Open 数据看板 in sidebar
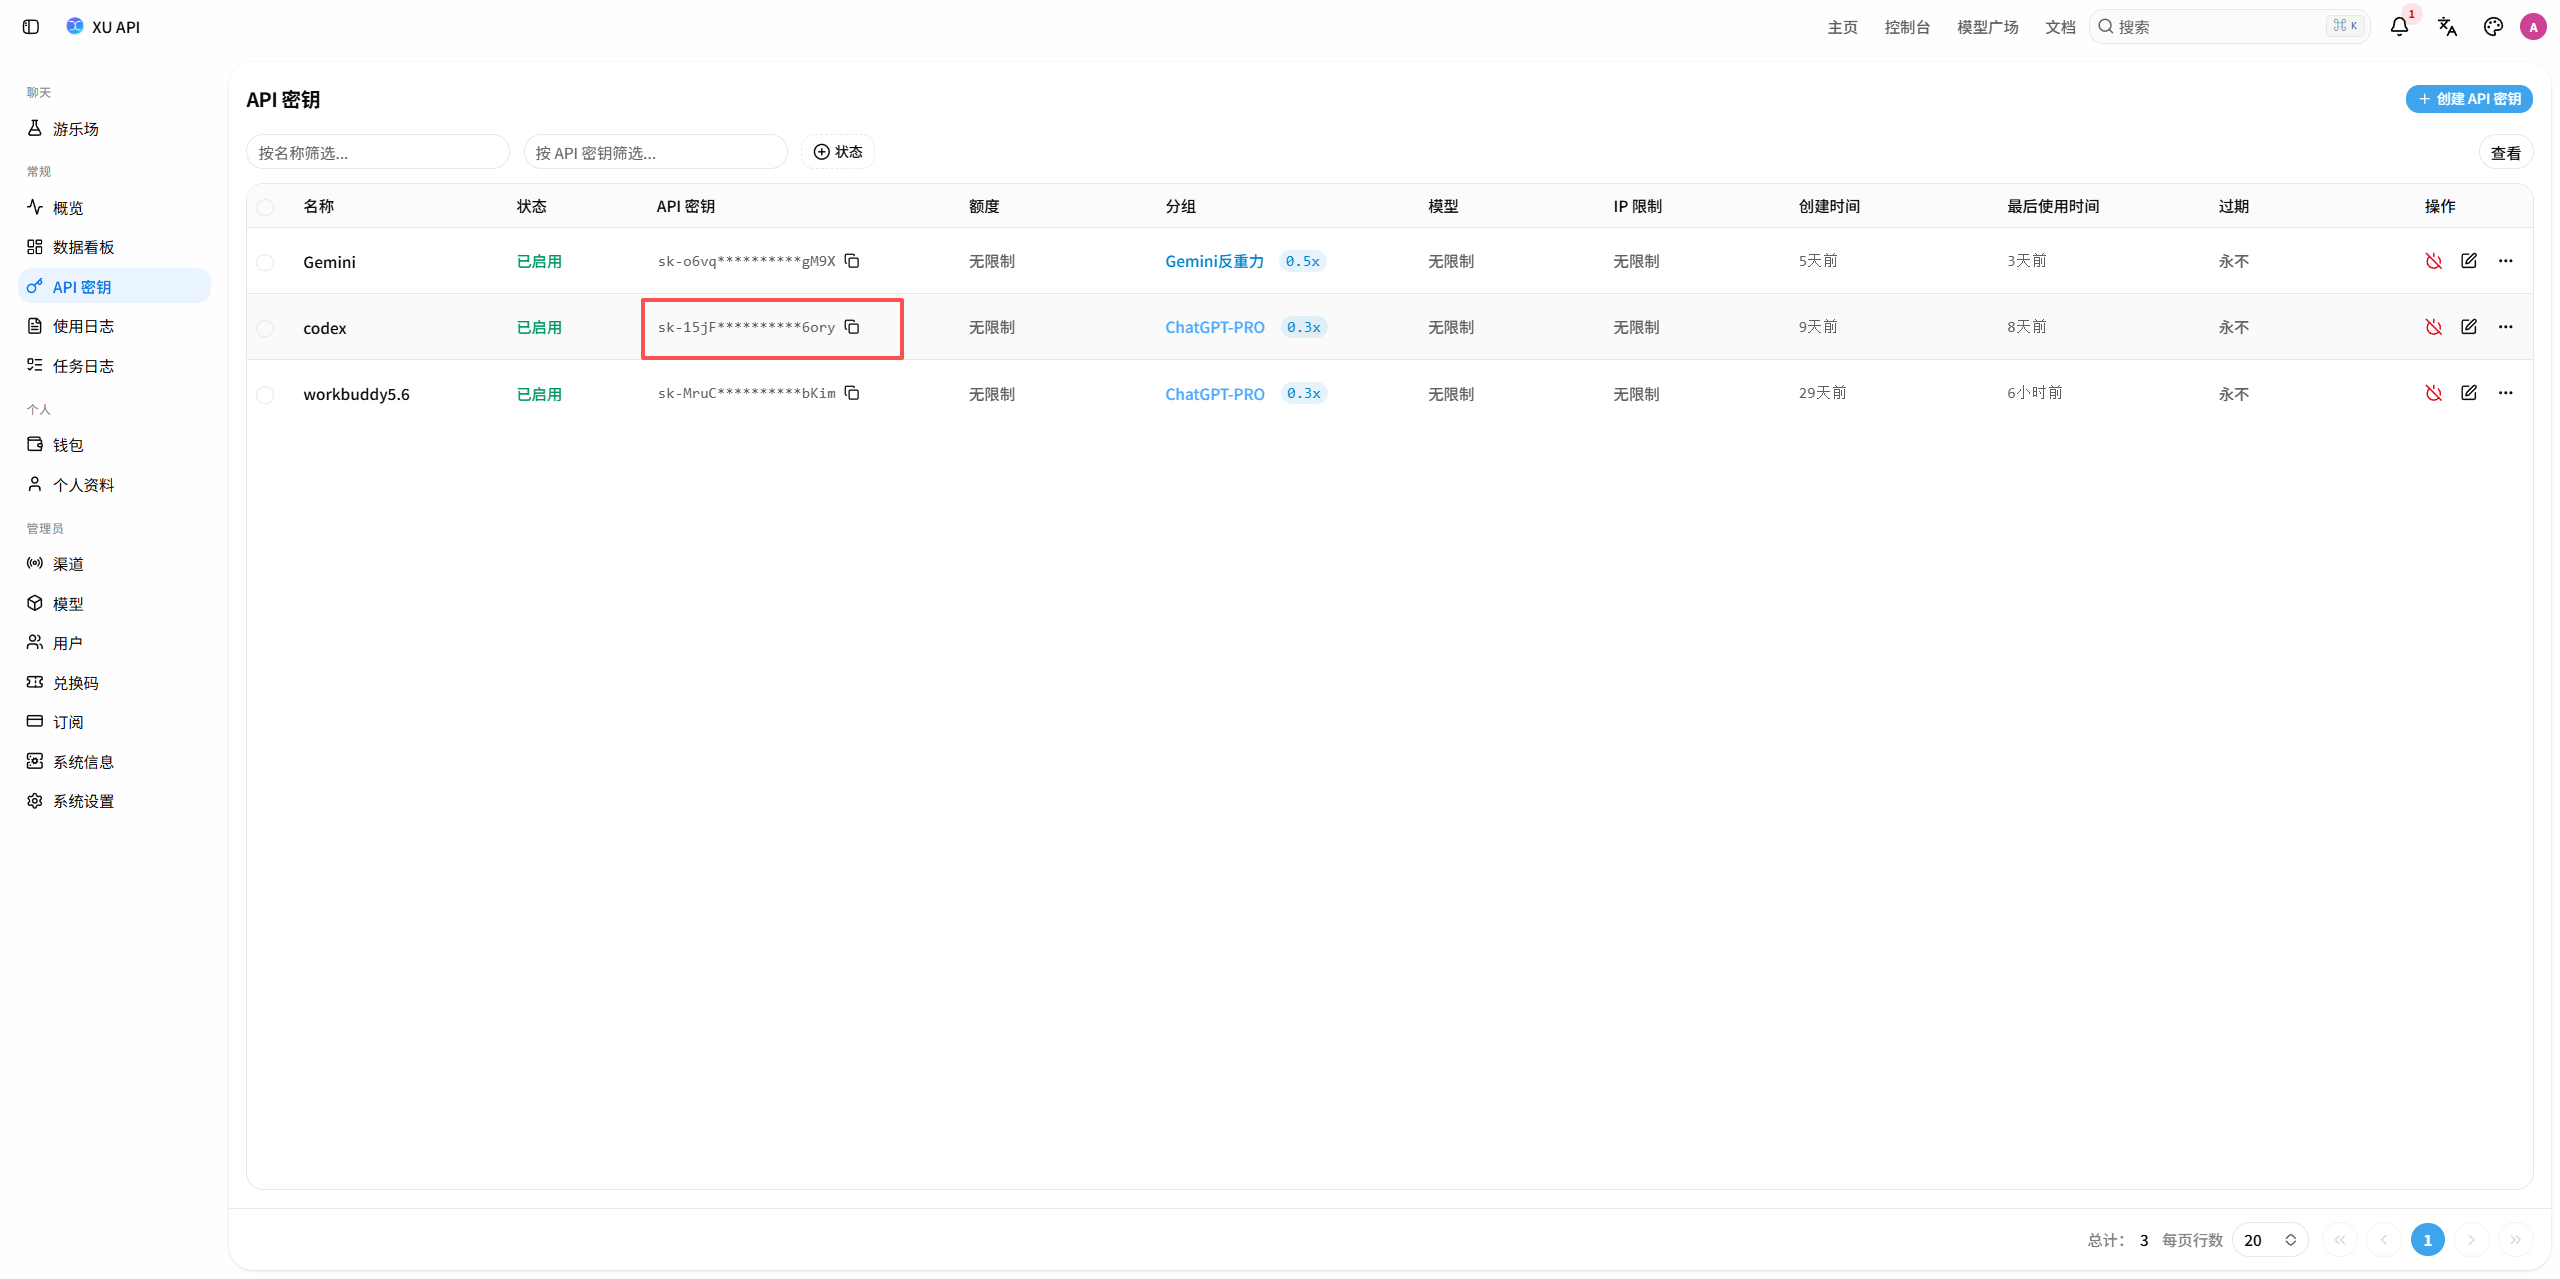The width and height of the screenshot is (2560, 1279). pyautogui.click(x=115, y=247)
